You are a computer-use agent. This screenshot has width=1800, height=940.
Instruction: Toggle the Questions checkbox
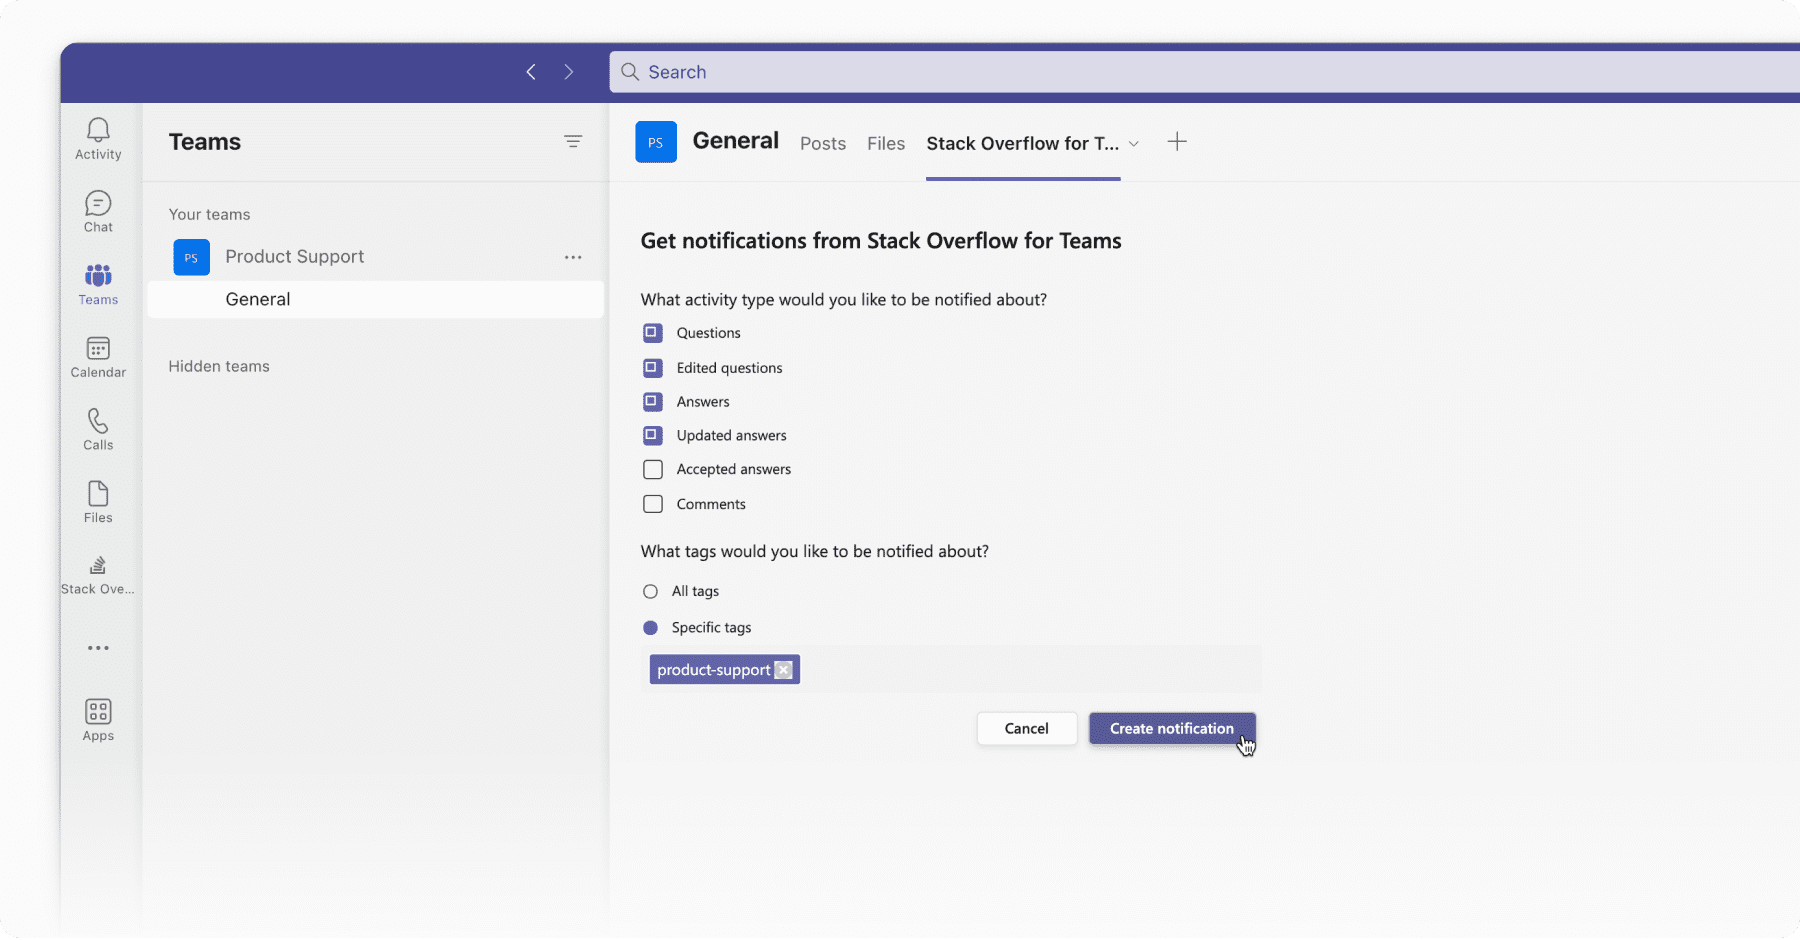[653, 333]
